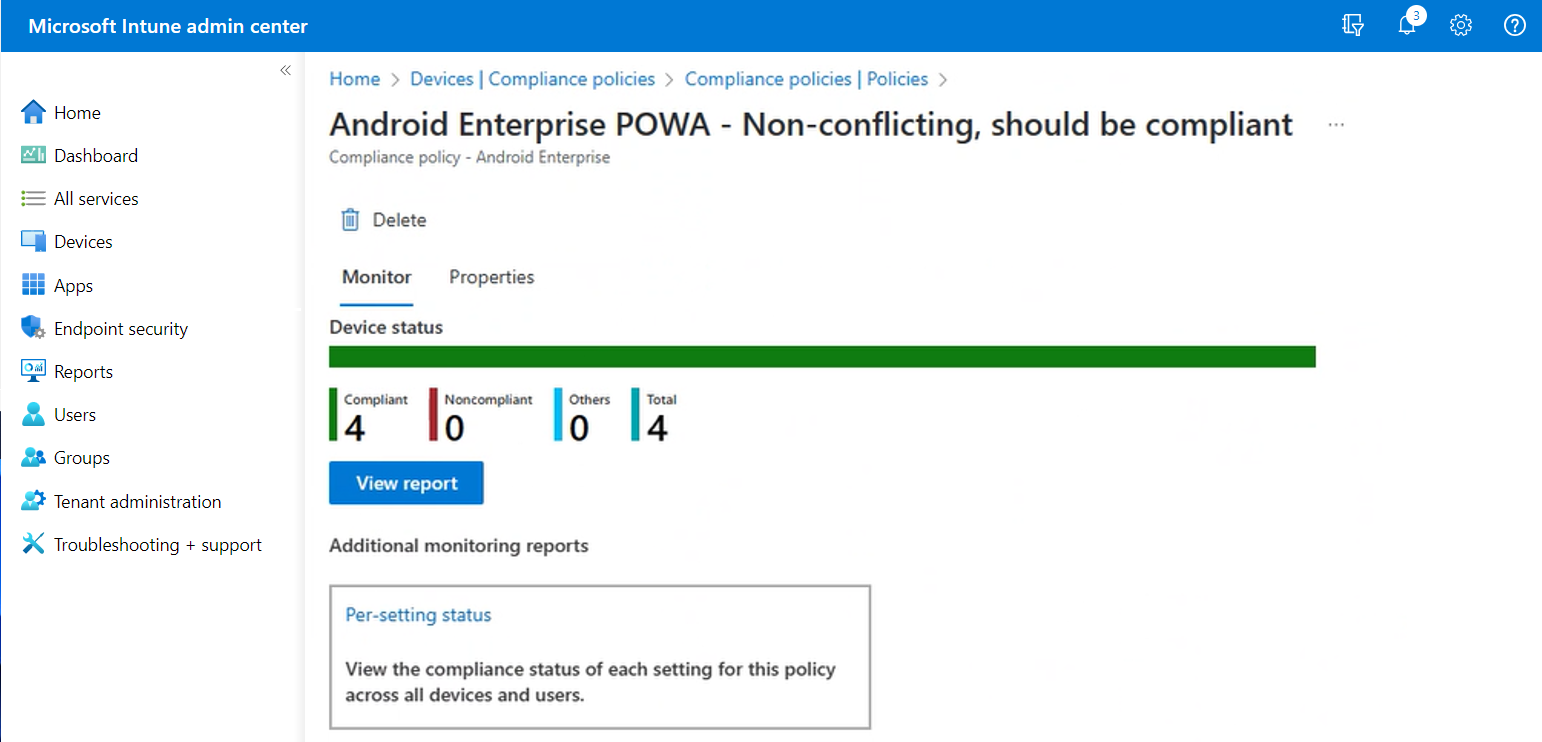Open Tenant administration
Image resolution: width=1542 pixels, height=742 pixels.
[x=137, y=500]
